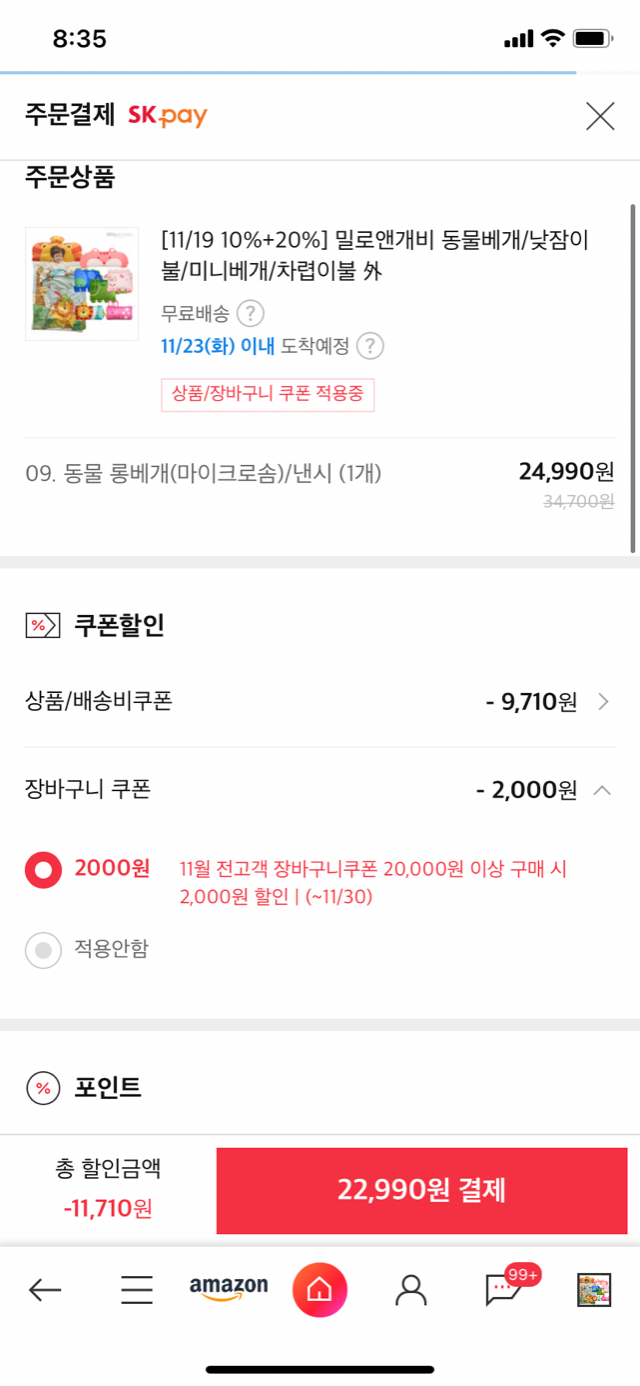
Task: Open recently viewed product thumbnail in bottom bar
Action: click(594, 1290)
